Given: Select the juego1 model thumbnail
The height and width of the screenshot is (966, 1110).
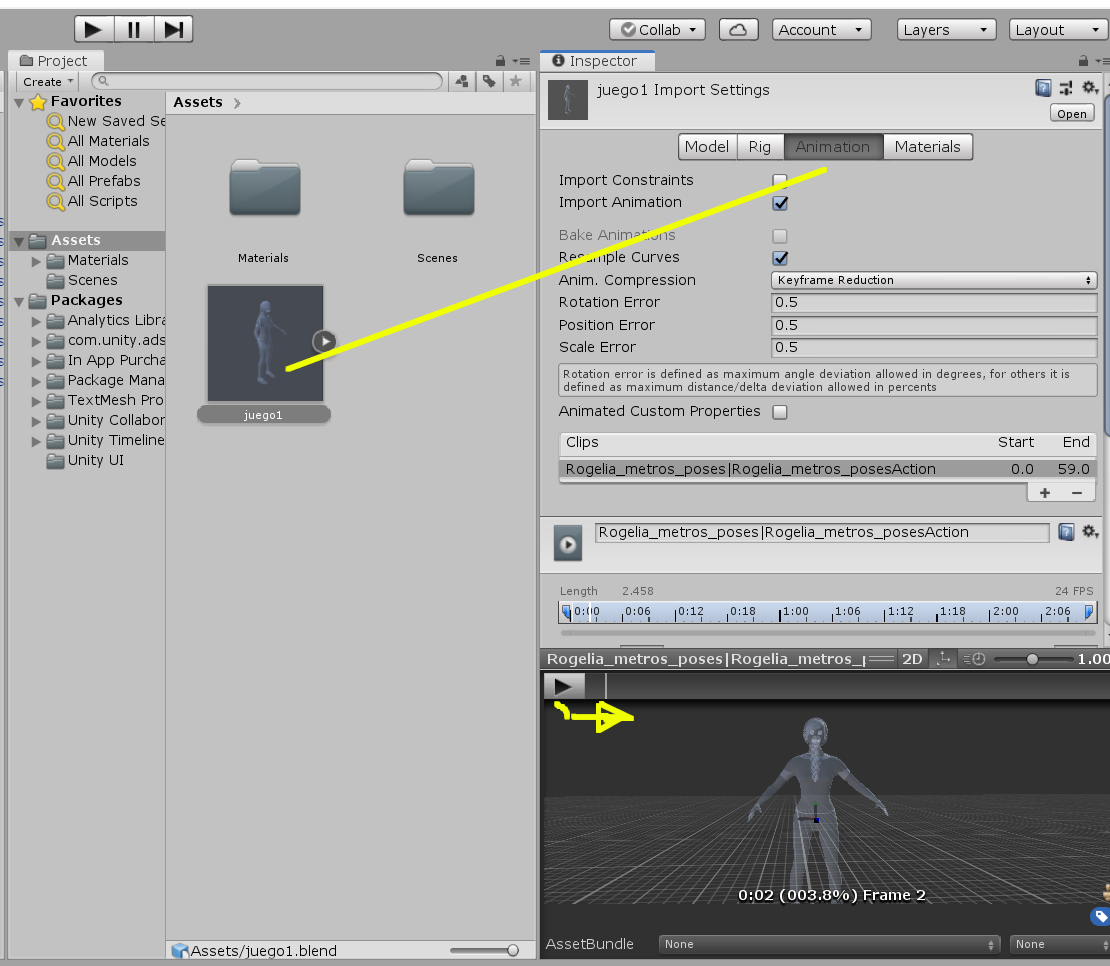Looking at the screenshot, I should (265, 343).
